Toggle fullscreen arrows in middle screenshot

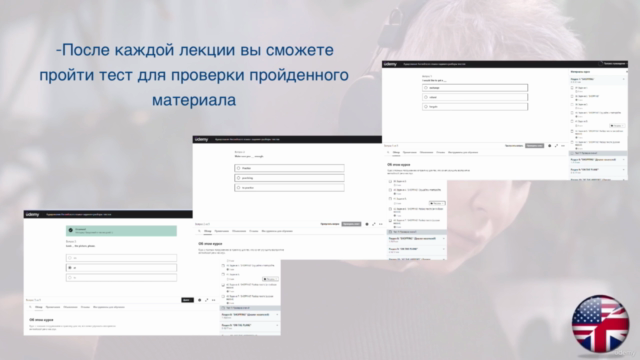(x=373, y=224)
